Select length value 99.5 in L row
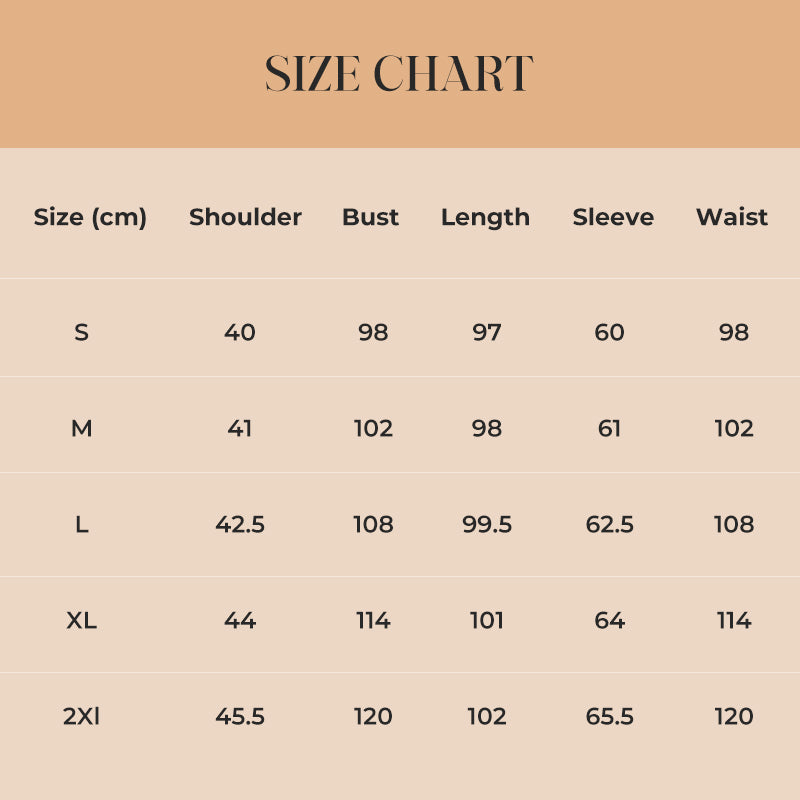The width and height of the screenshot is (800, 800). pos(487,524)
